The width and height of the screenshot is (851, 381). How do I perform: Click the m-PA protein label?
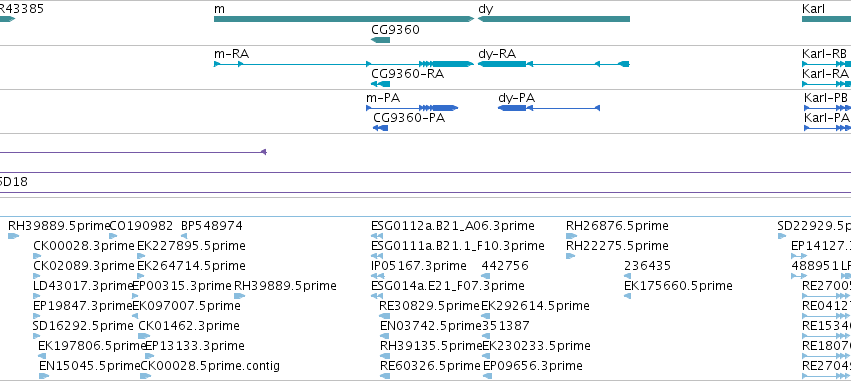click(383, 98)
